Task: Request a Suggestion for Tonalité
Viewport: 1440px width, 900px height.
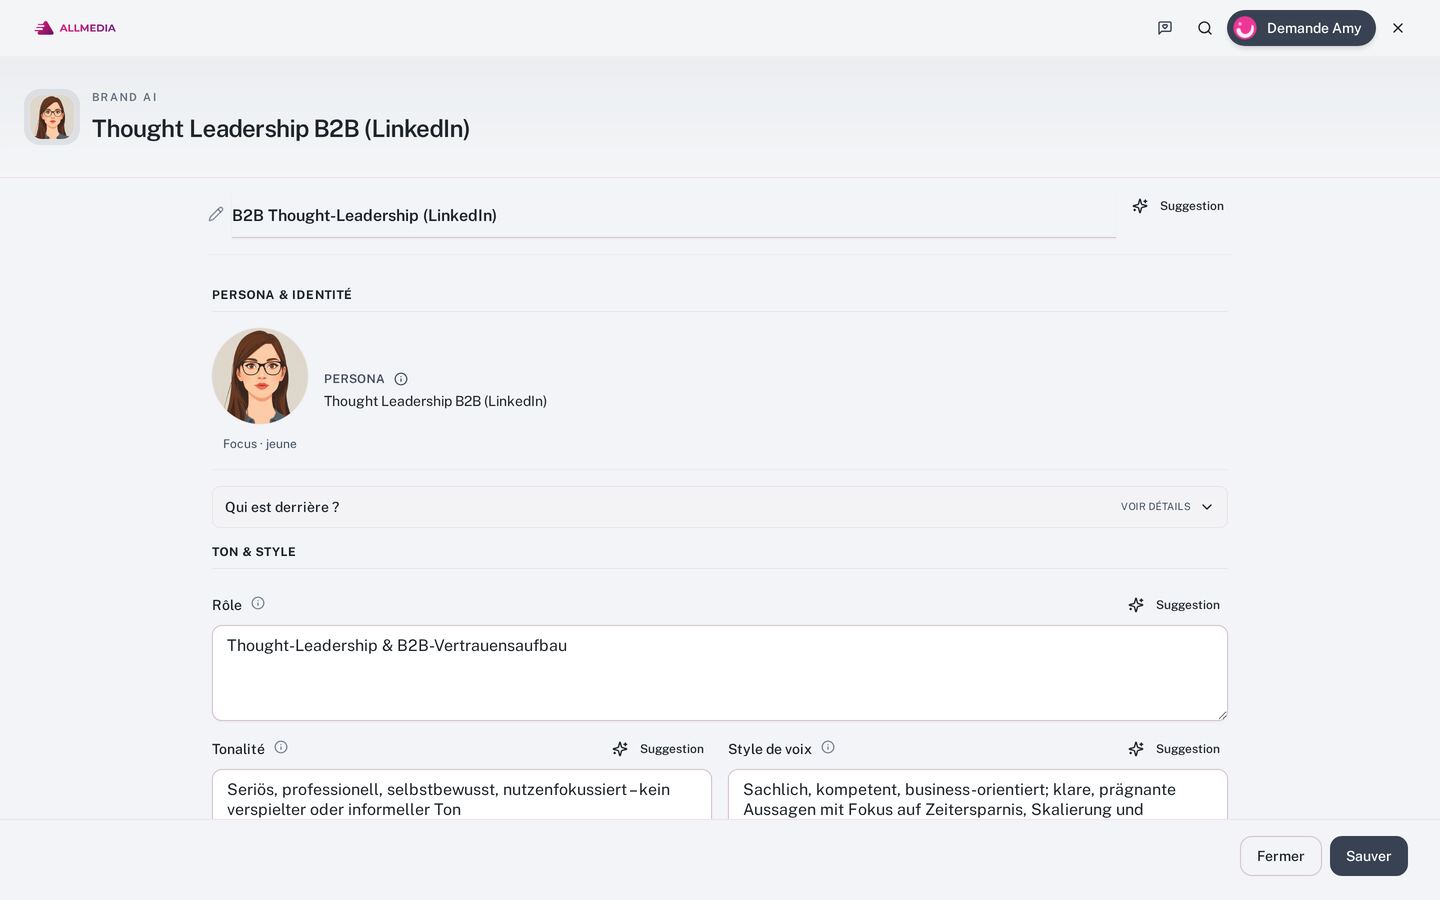Action: pos(658,749)
